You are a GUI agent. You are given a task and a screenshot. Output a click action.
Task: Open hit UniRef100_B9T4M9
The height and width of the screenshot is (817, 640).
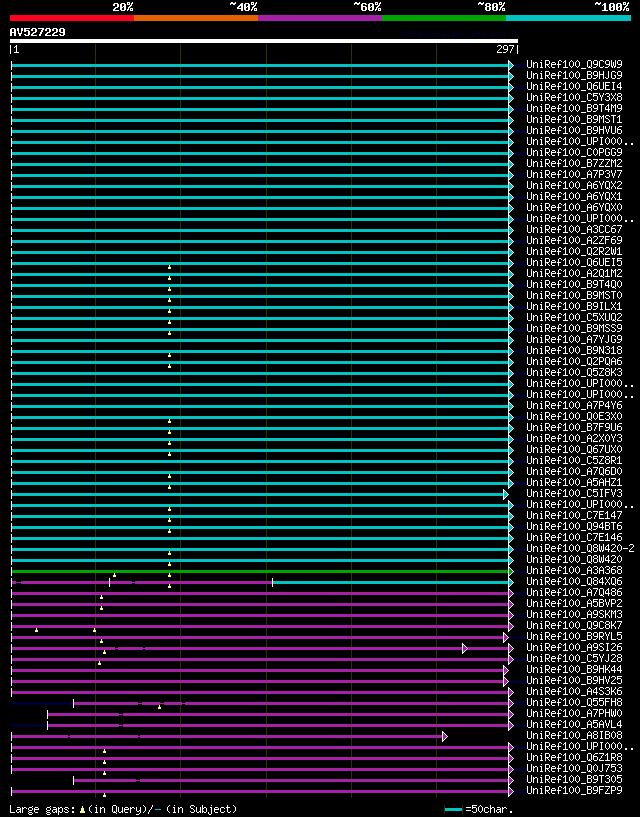[574, 108]
